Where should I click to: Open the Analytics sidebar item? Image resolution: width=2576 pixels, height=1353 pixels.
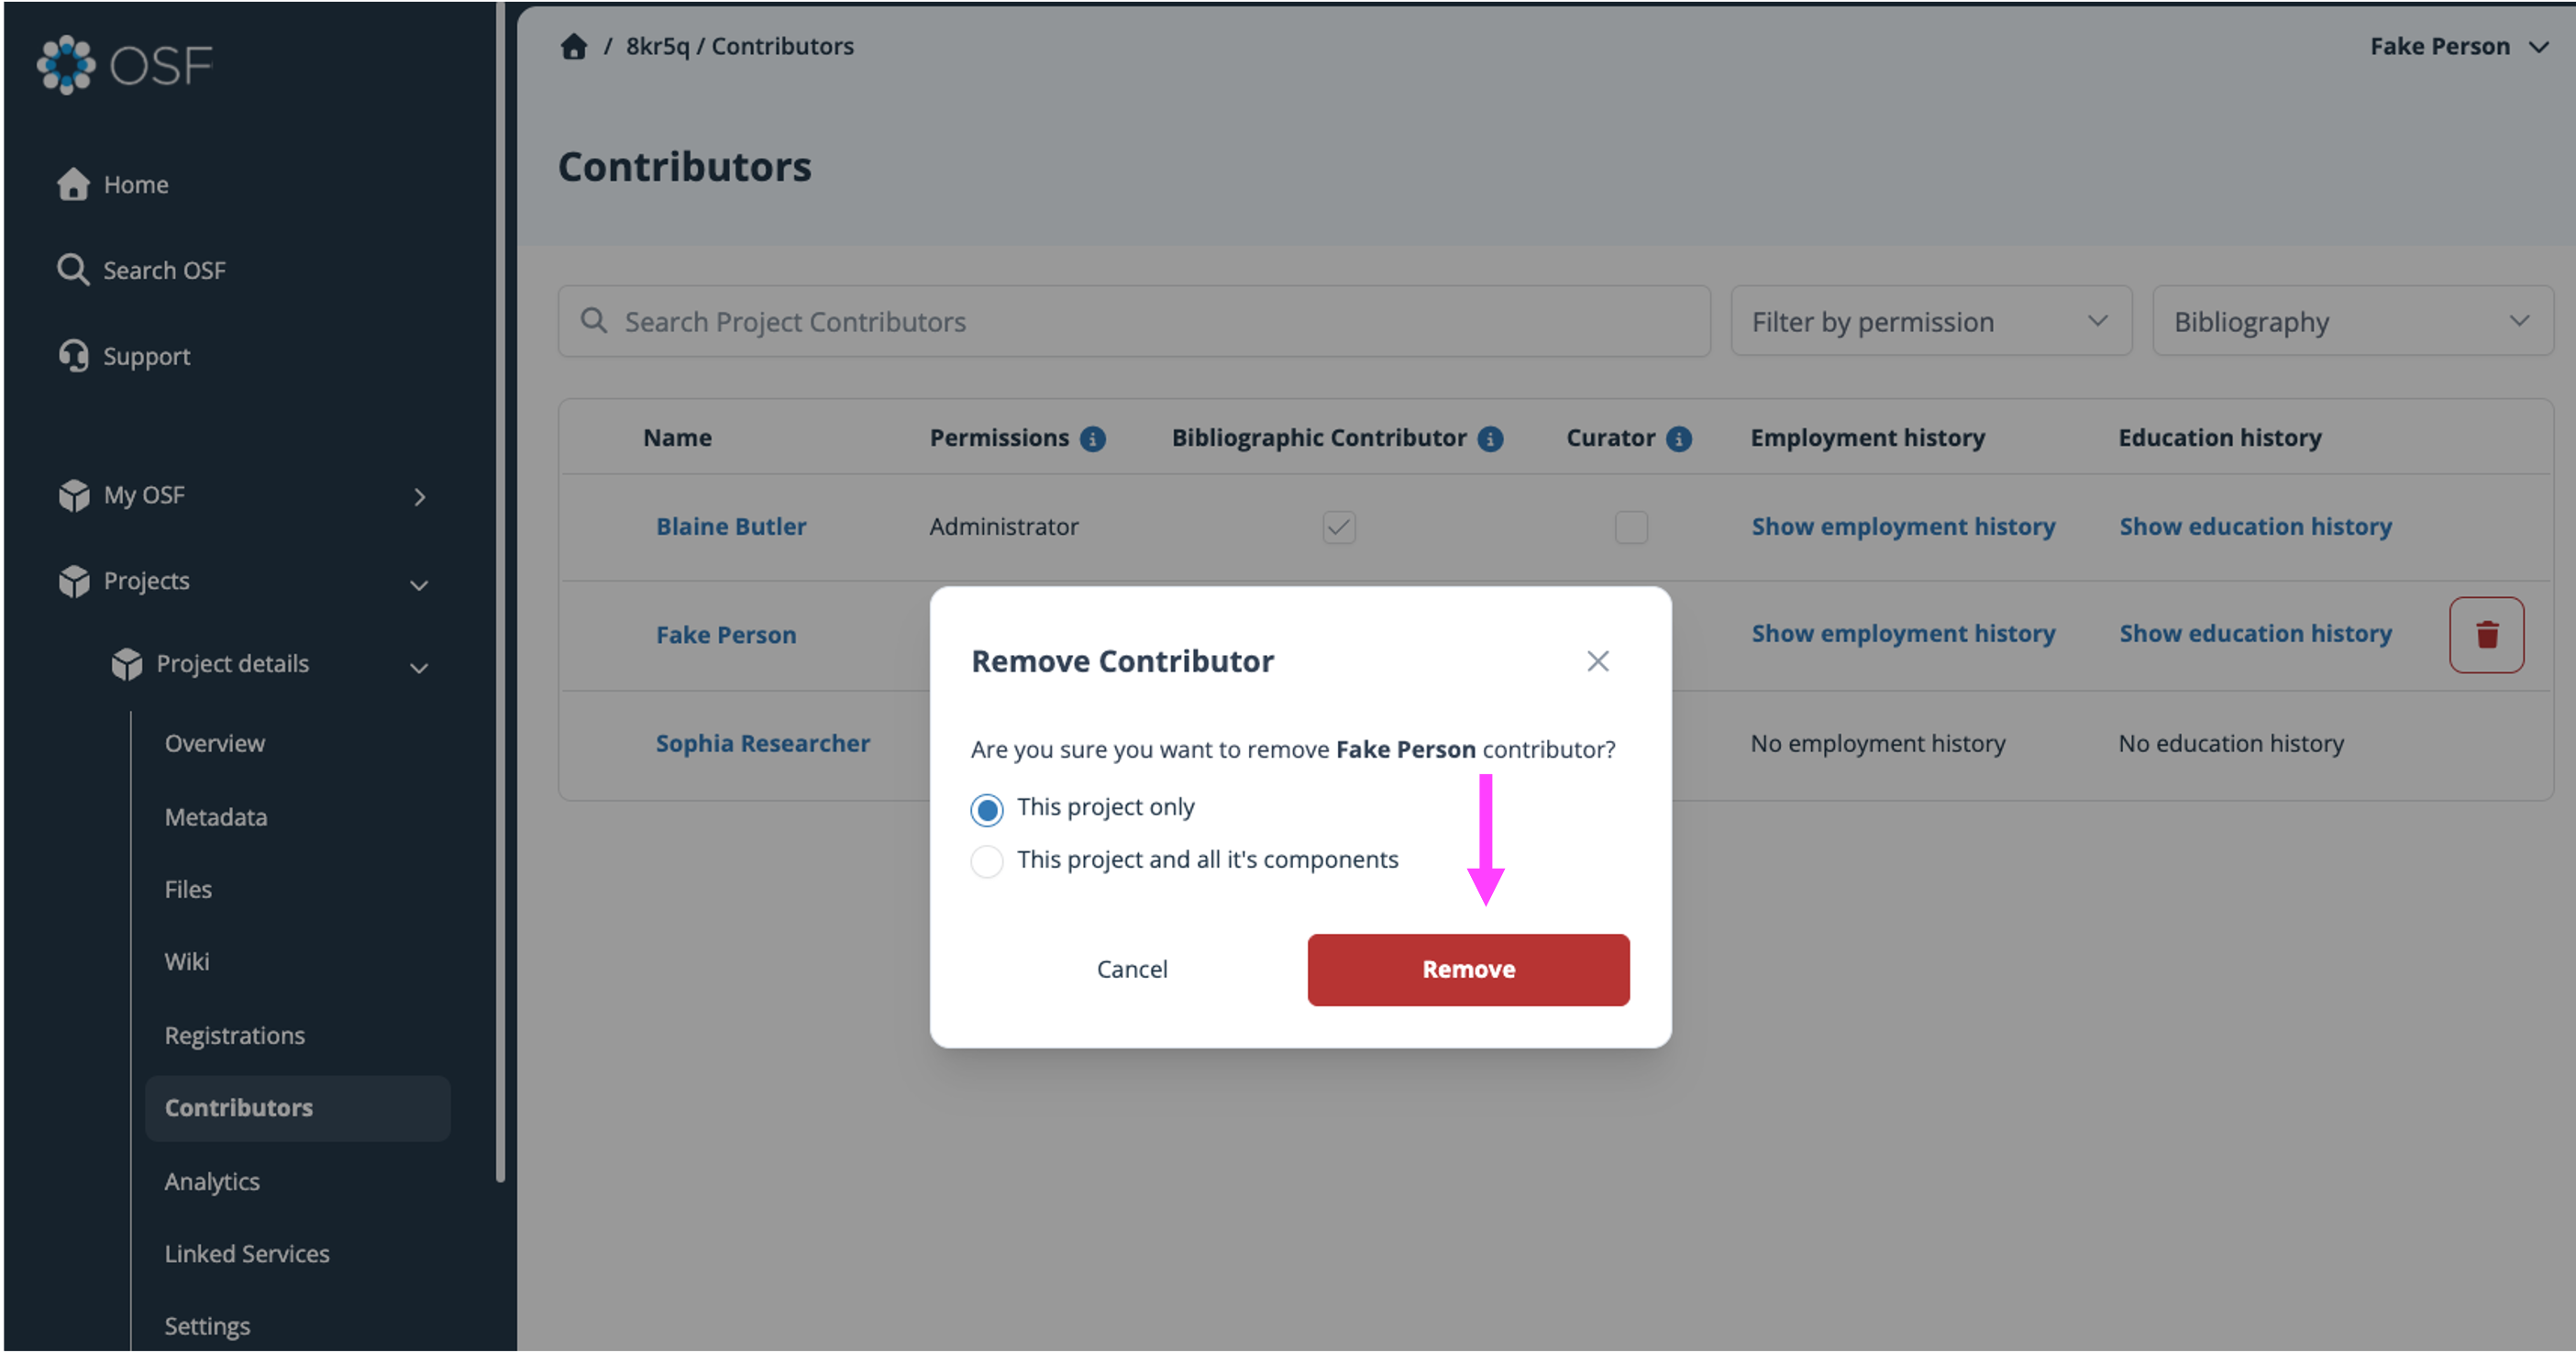[x=212, y=1181]
